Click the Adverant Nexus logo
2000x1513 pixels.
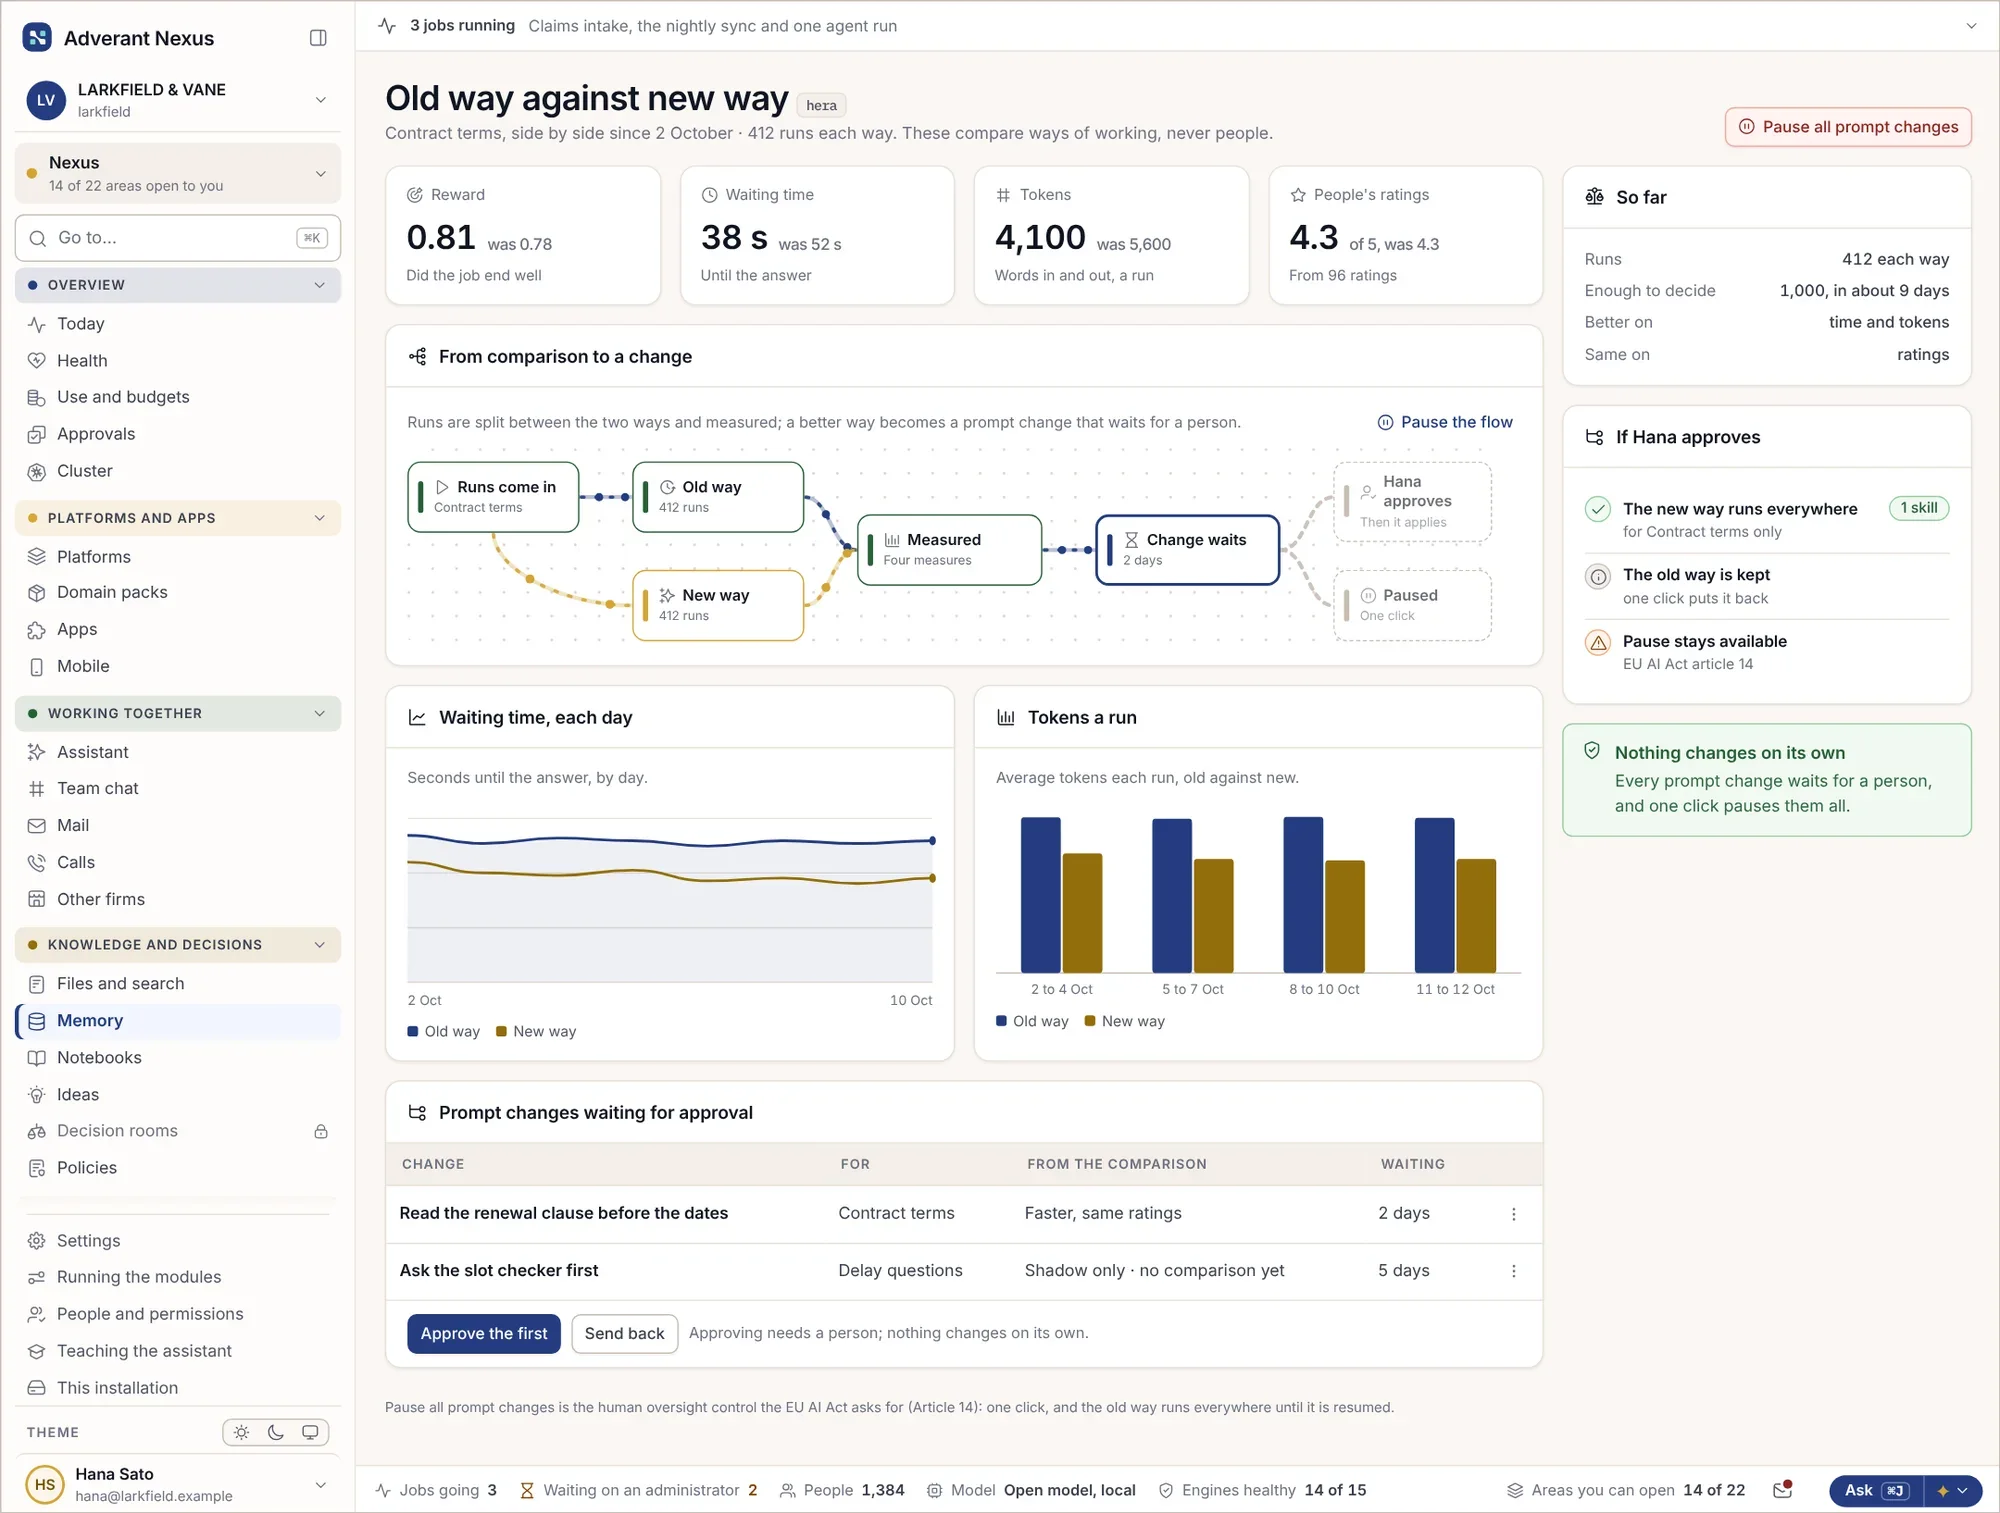[x=37, y=38]
